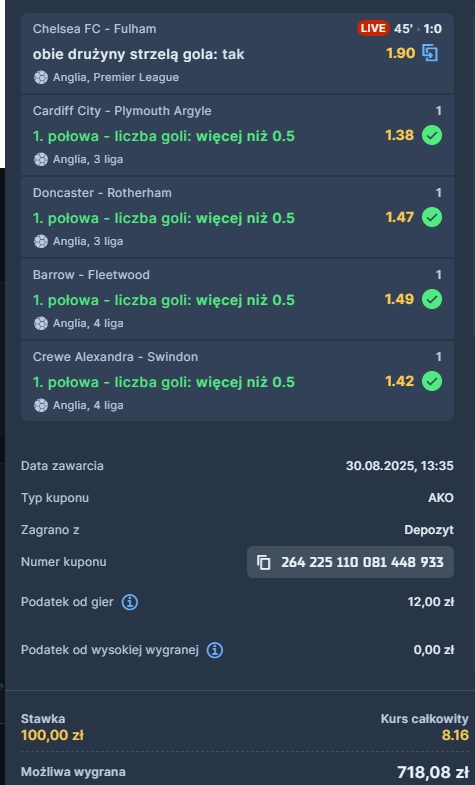Click the total odds value 8.16

tap(455, 735)
